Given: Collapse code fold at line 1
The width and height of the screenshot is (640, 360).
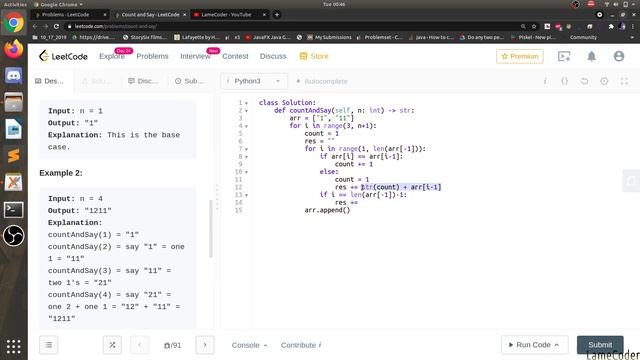Looking at the screenshot, I should click(x=247, y=103).
